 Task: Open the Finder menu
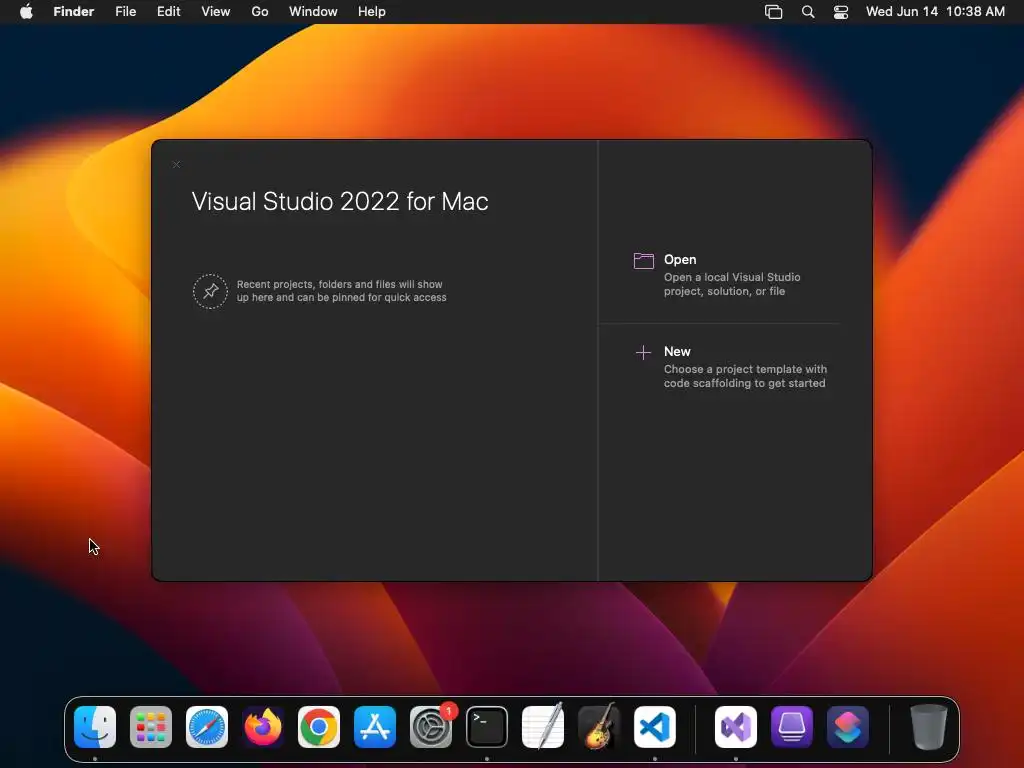click(x=74, y=12)
